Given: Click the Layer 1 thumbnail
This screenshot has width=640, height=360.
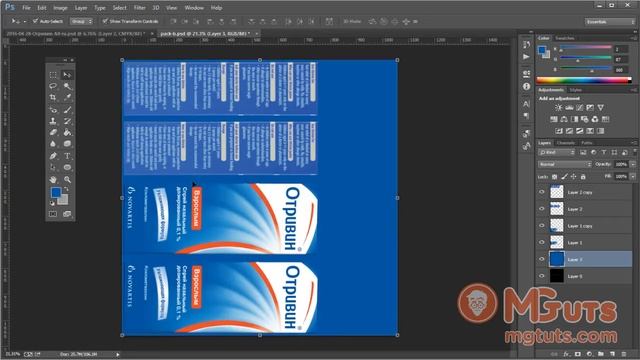Looking at the screenshot, I should (x=557, y=242).
